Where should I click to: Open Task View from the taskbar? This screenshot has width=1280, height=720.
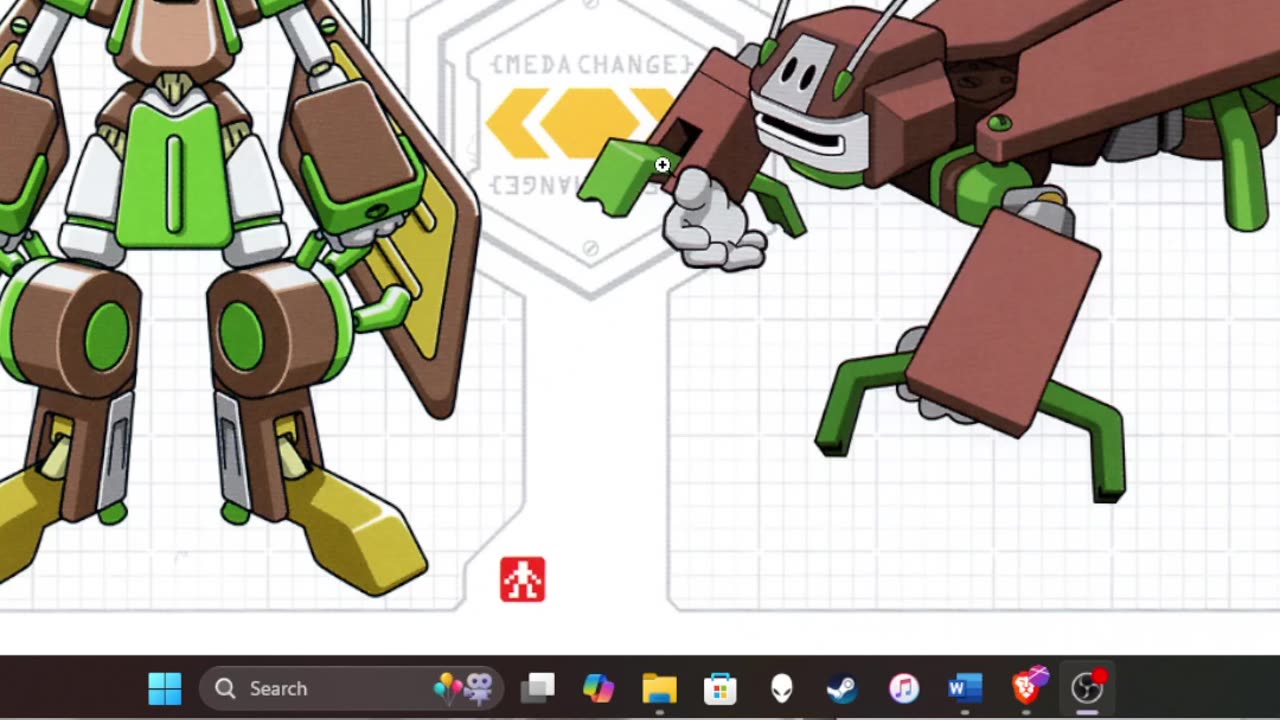538,688
